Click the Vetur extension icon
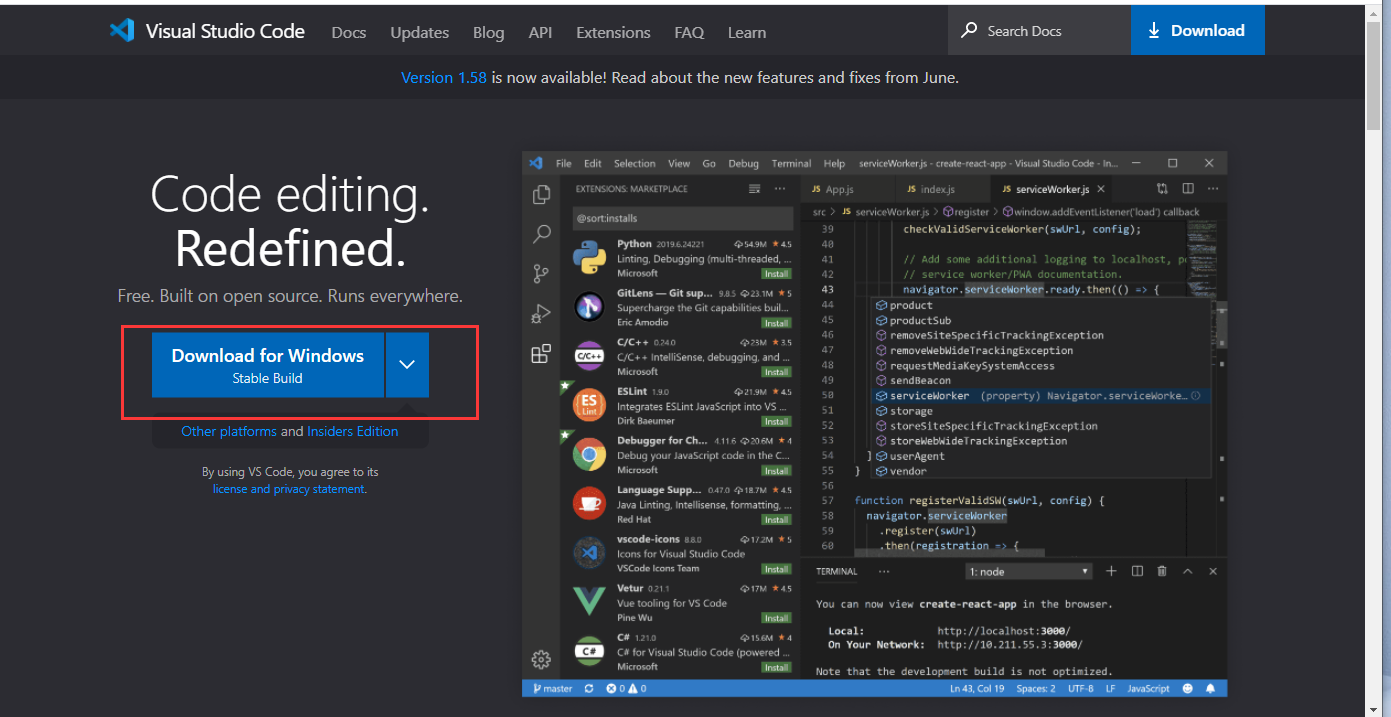The height and width of the screenshot is (717, 1391). pyautogui.click(x=589, y=601)
